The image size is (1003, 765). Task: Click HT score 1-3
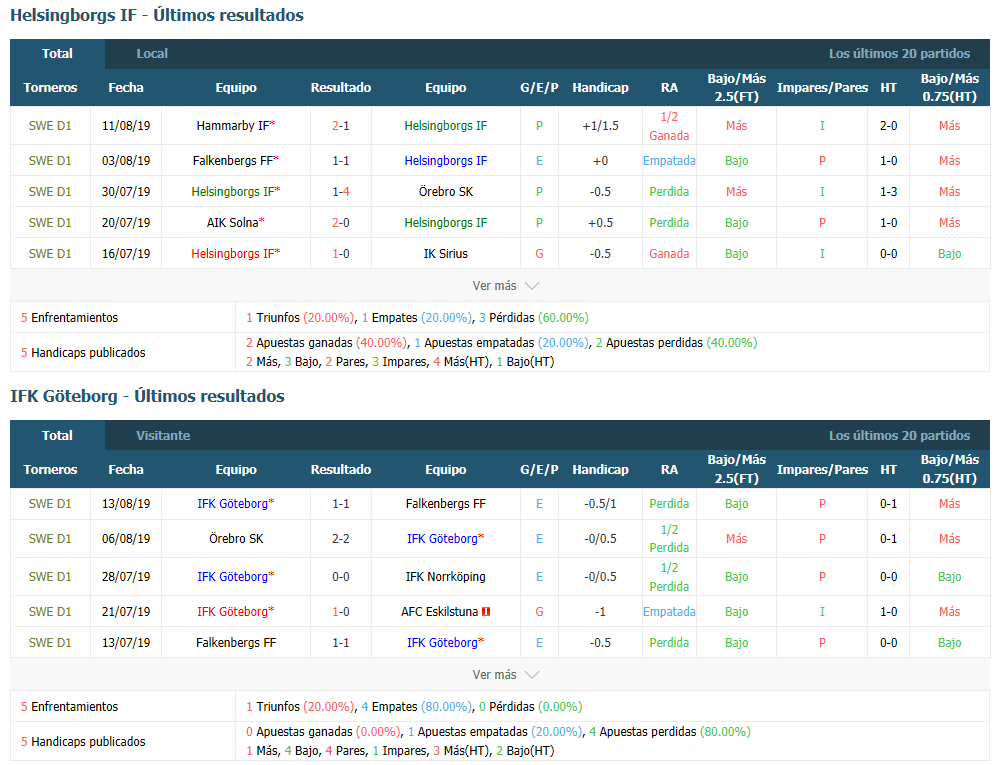(888, 192)
